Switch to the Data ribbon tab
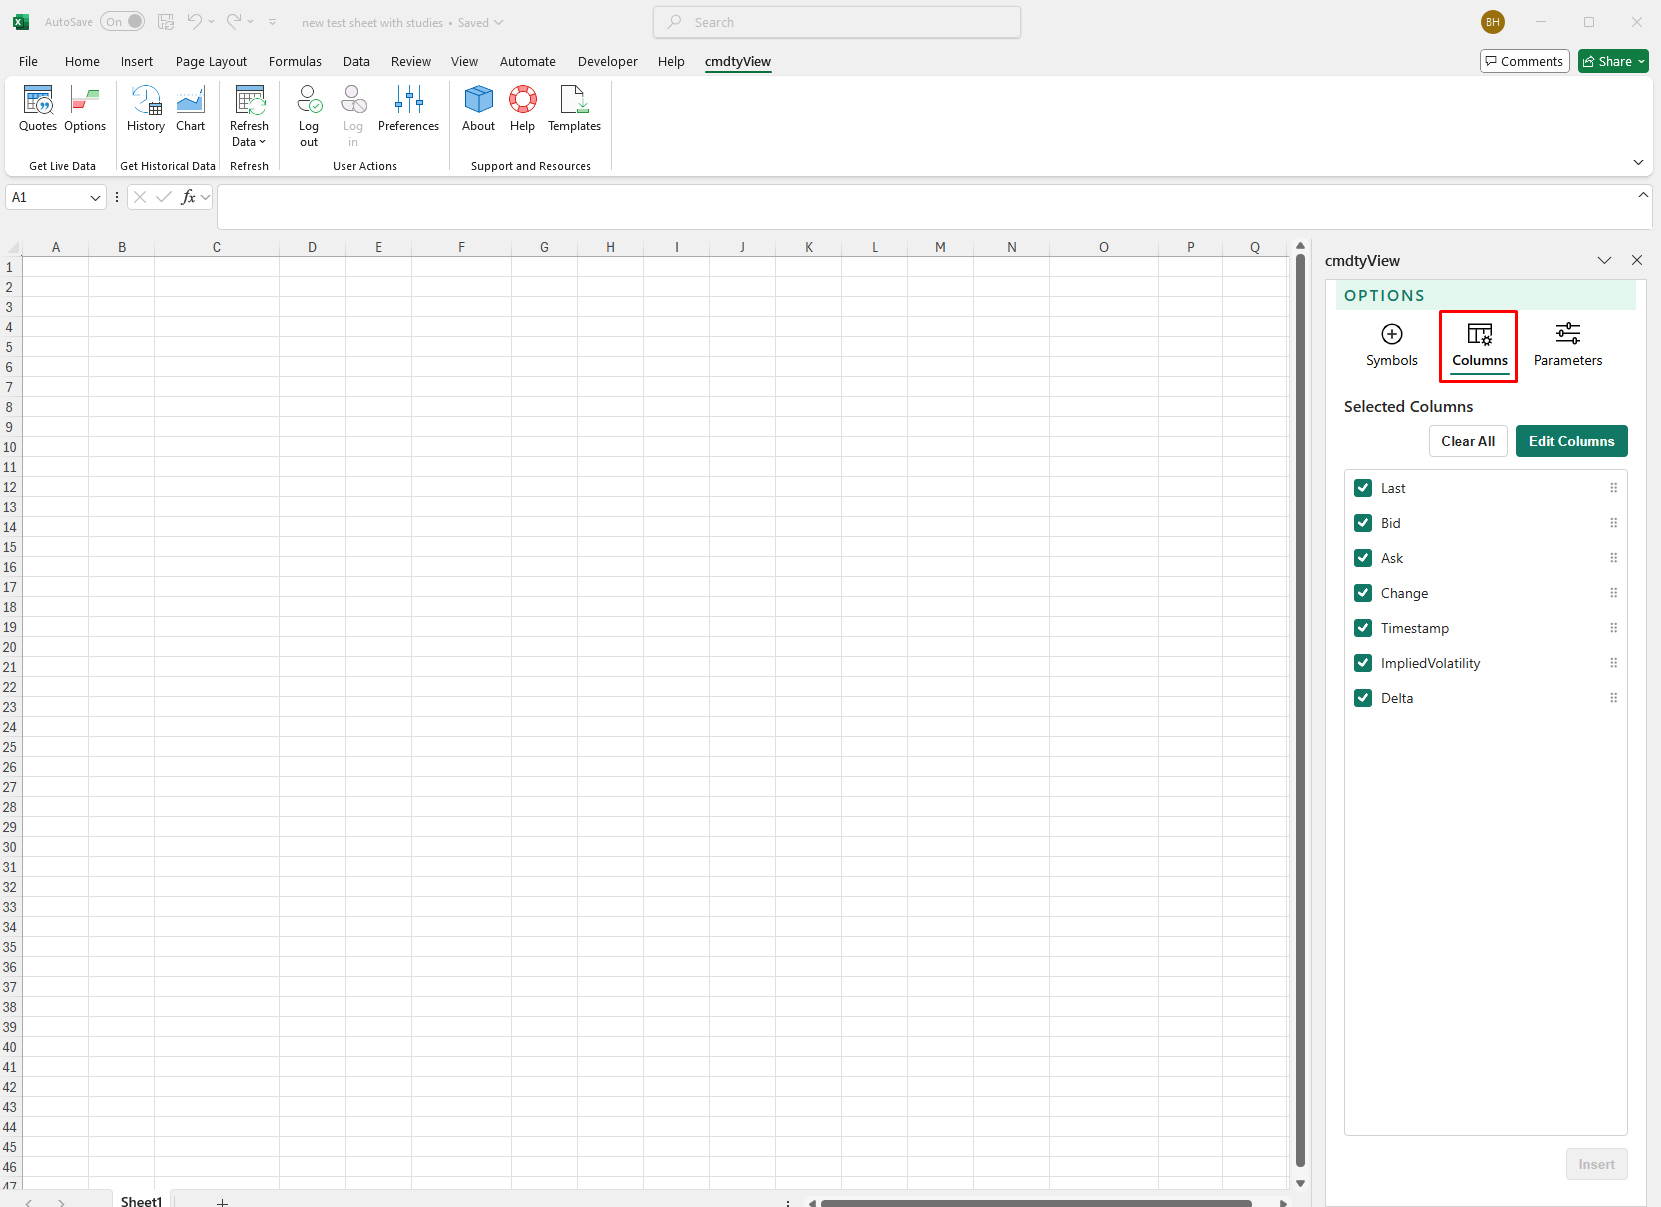Screen dimensions: 1661x1207 pyautogui.click(x=356, y=61)
